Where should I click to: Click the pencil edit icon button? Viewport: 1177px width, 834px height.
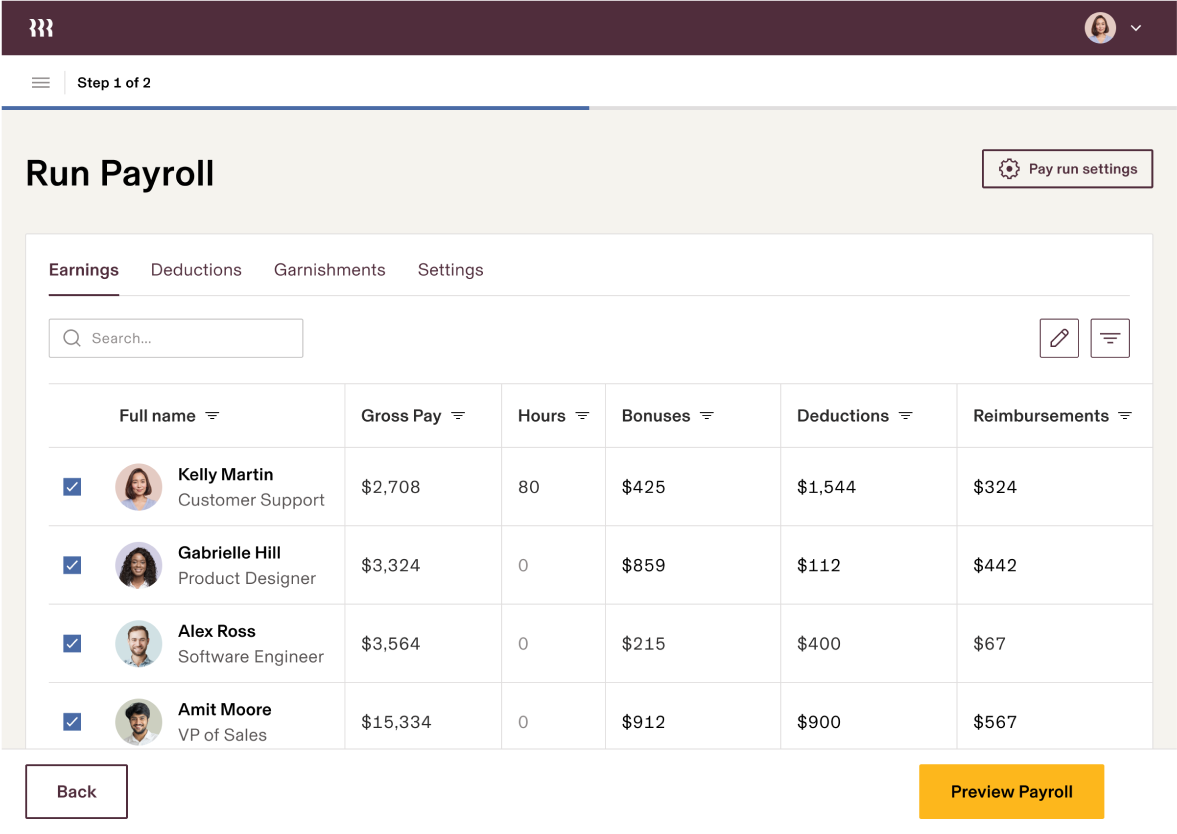pyautogui.click(x=1058, y=339)
